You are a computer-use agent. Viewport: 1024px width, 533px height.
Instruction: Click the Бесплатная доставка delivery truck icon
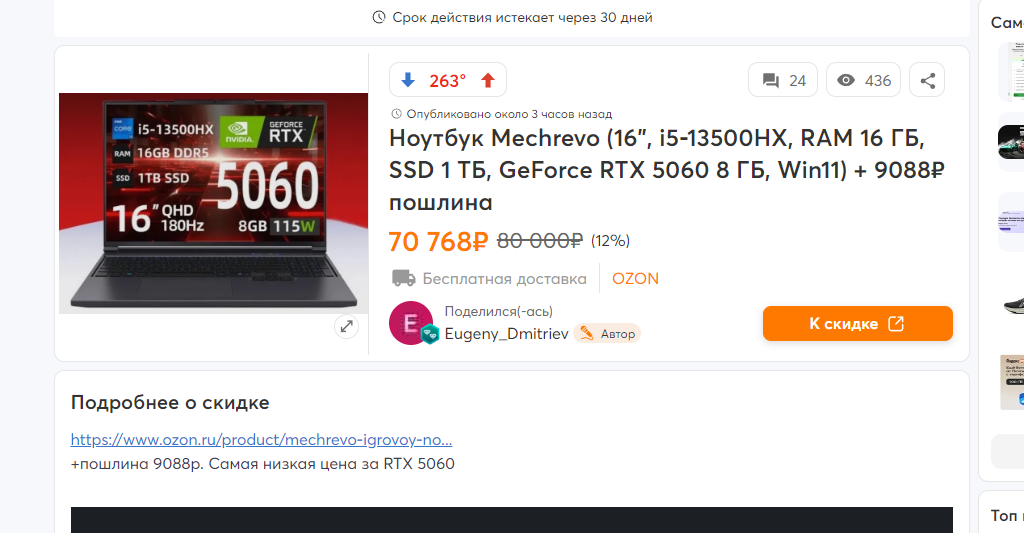[404, 278]
